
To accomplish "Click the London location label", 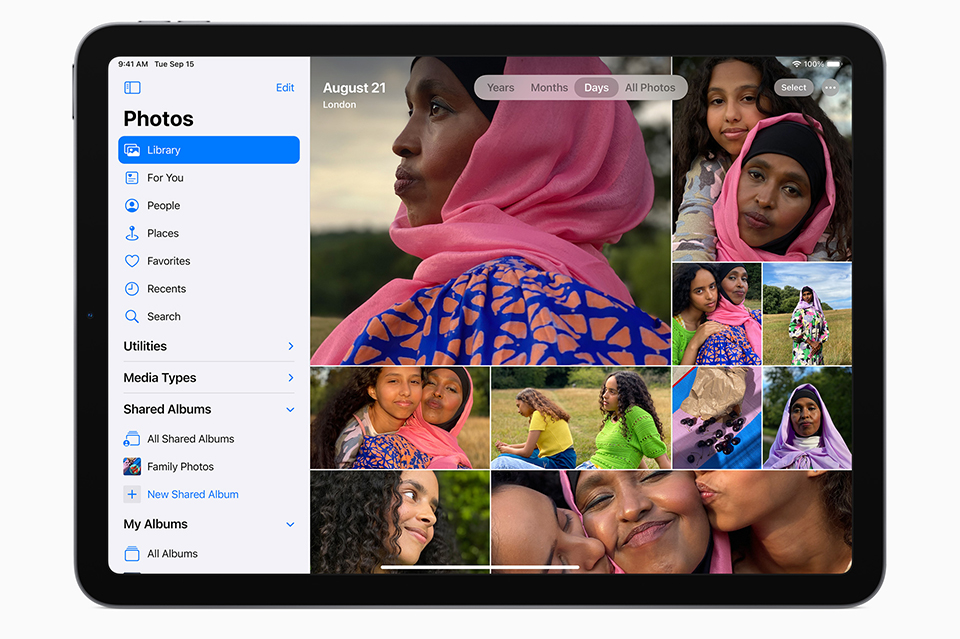I will [339, 105].
